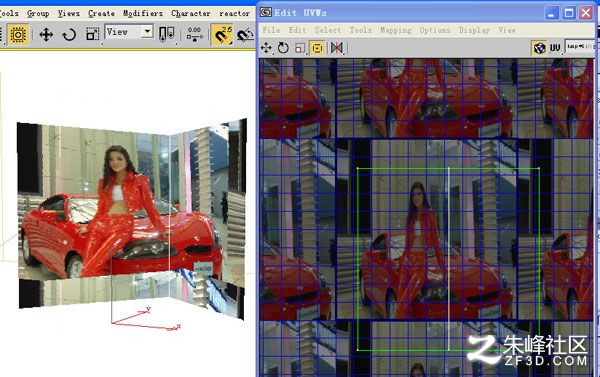Open the Edit menu in Edit UVWs
Viewport: 600px width, 377px height.
pyautogui.click(x=297, y=30)
